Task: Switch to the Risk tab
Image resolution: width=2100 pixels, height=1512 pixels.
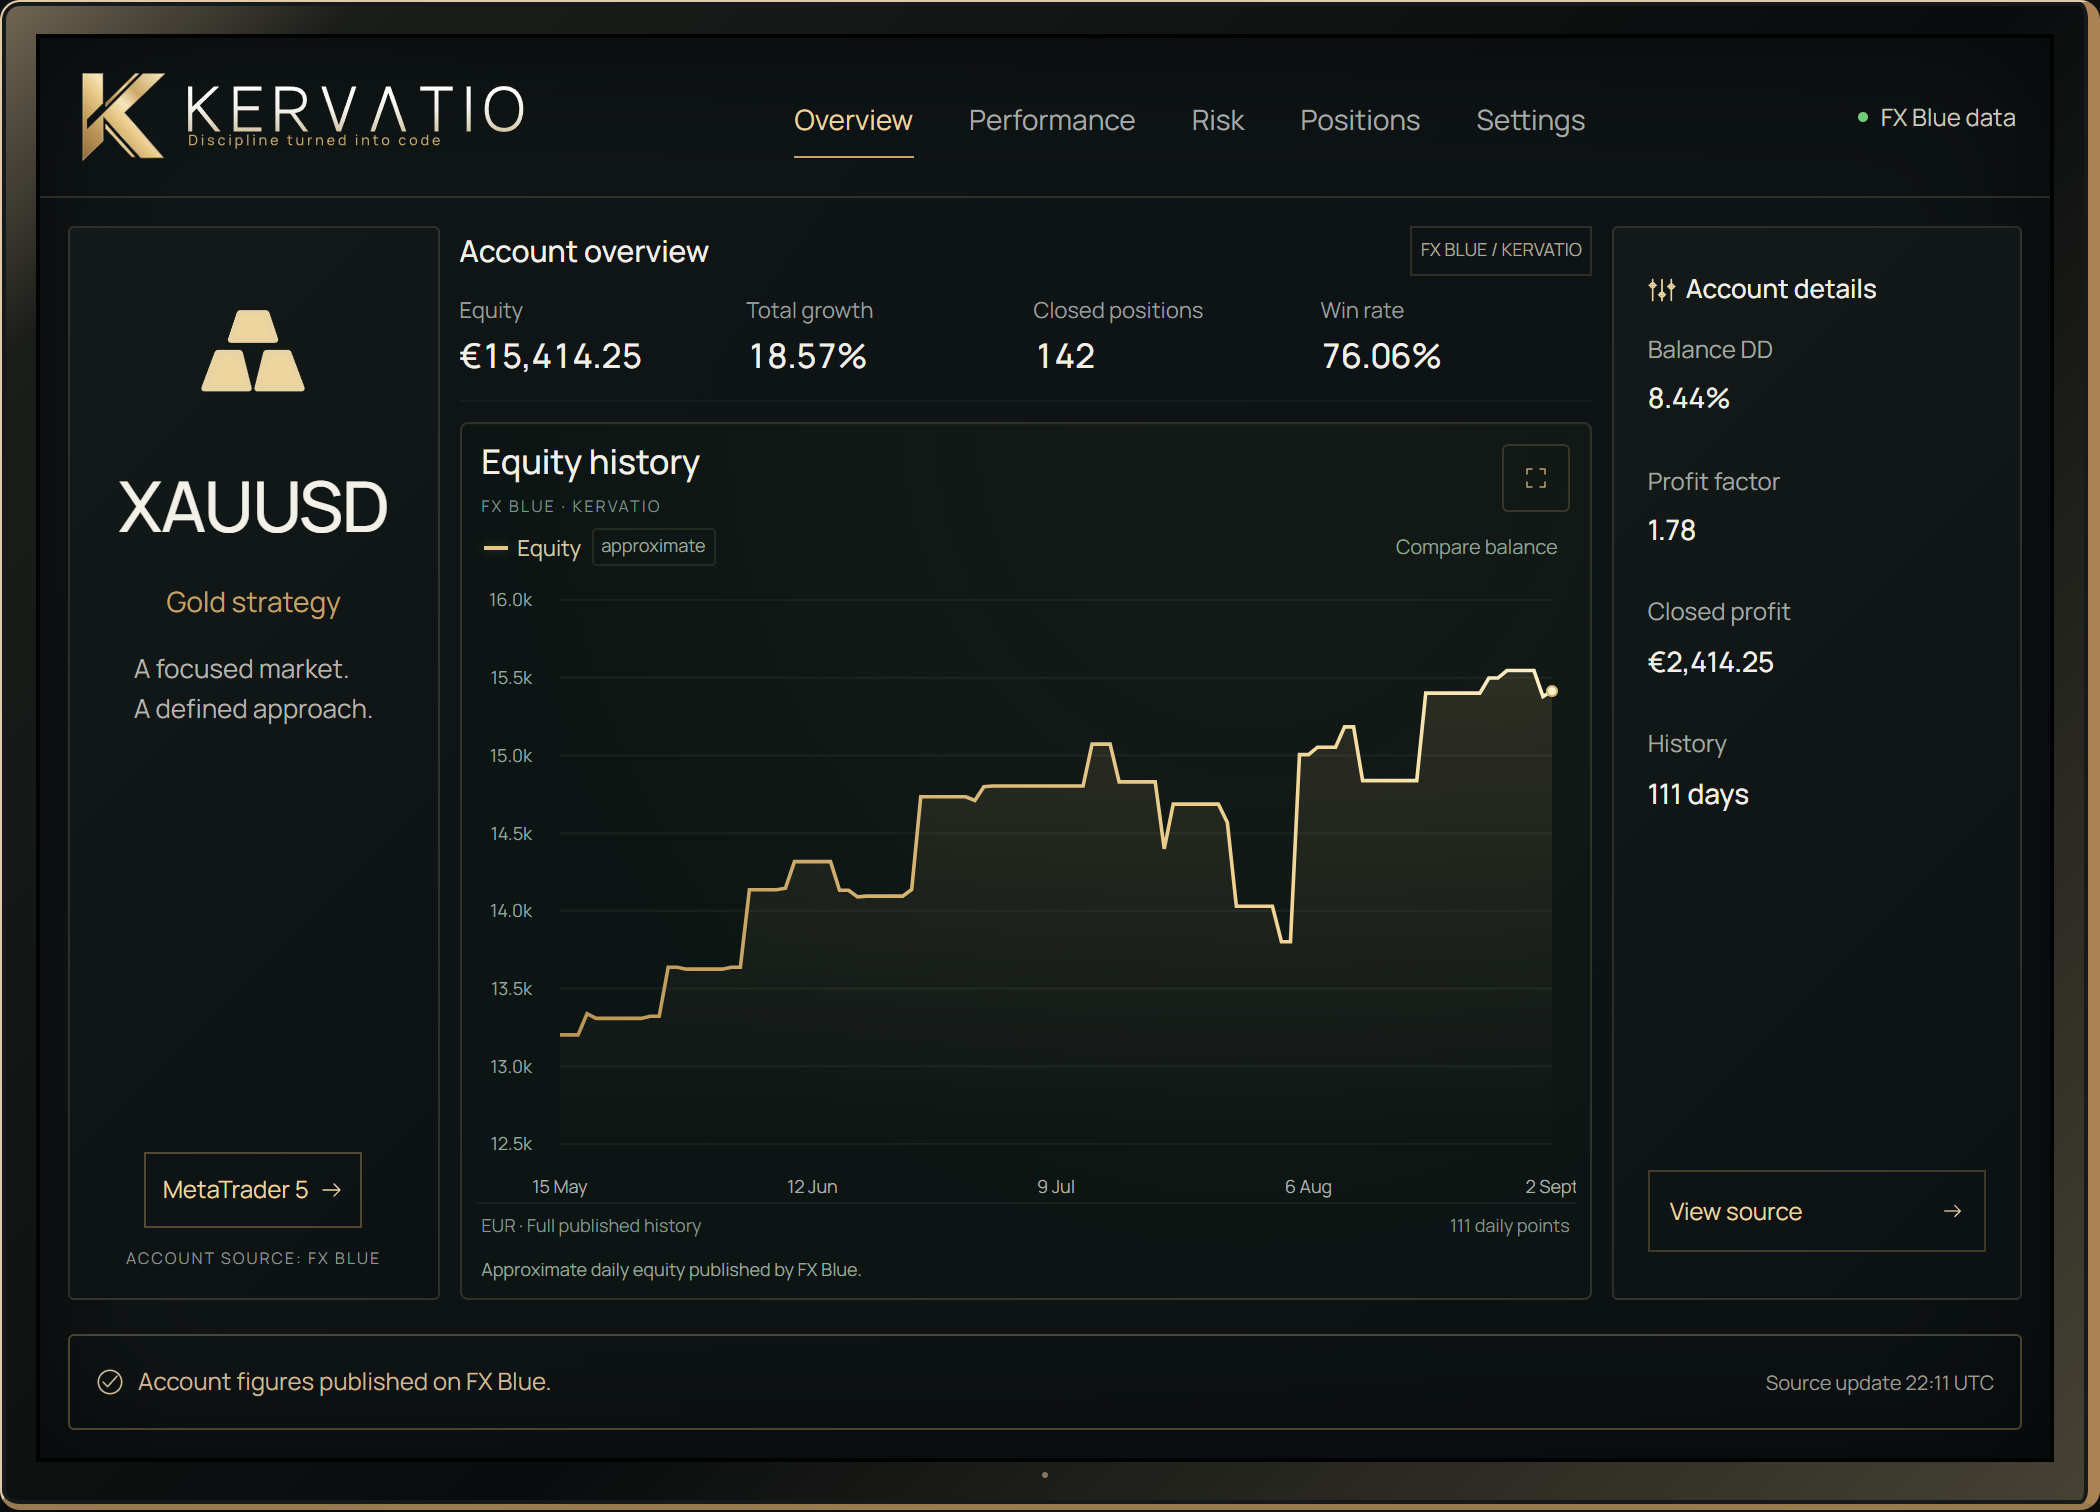Action: click(x=1217, y=121)
